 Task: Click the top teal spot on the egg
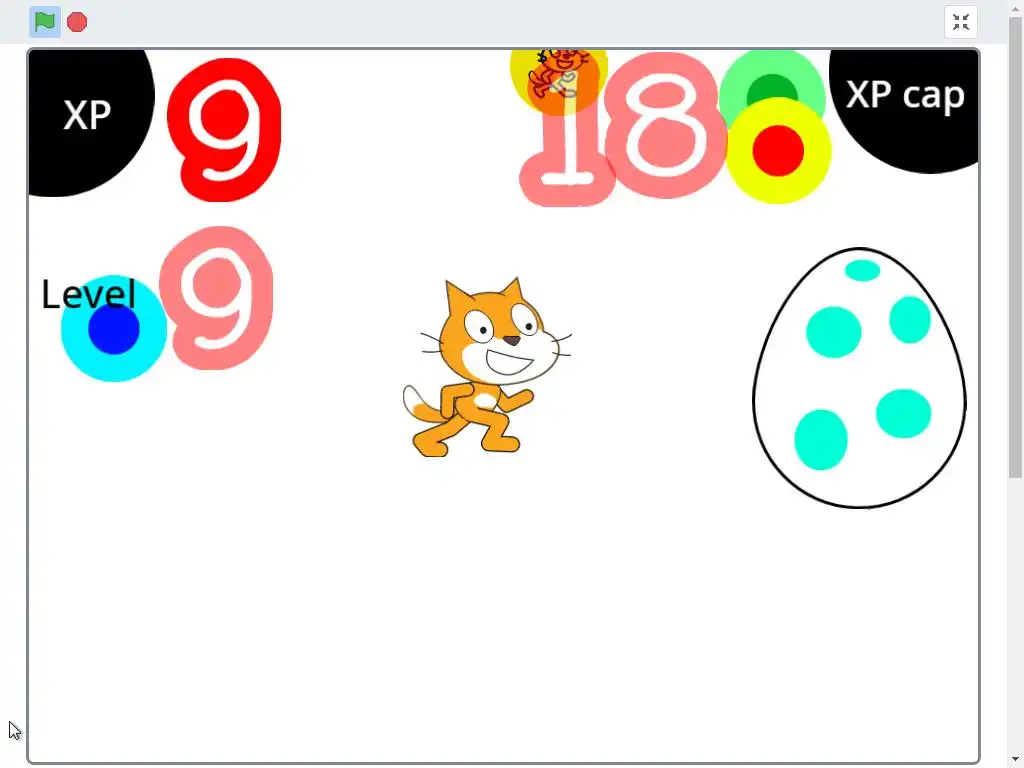862,270
